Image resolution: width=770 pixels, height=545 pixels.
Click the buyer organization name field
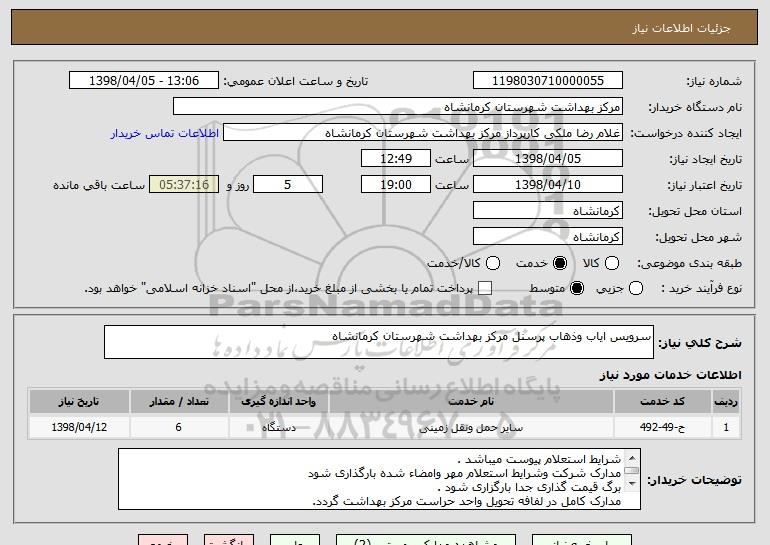[398, 107]
